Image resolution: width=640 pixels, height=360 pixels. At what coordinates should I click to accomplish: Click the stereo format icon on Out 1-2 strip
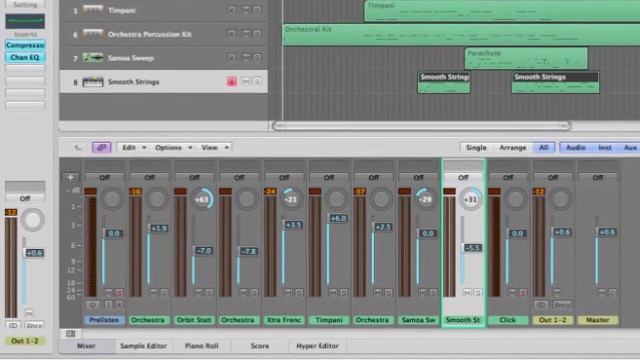point(541,304)
